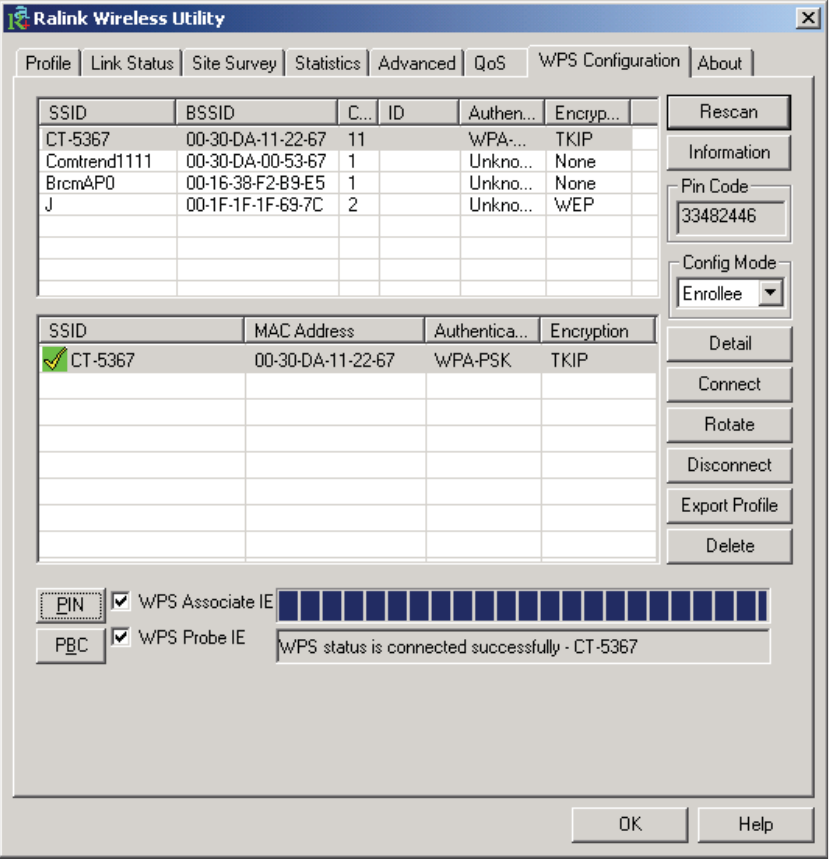
Task: Click the MAC Address column header
Action: [334, 331]
